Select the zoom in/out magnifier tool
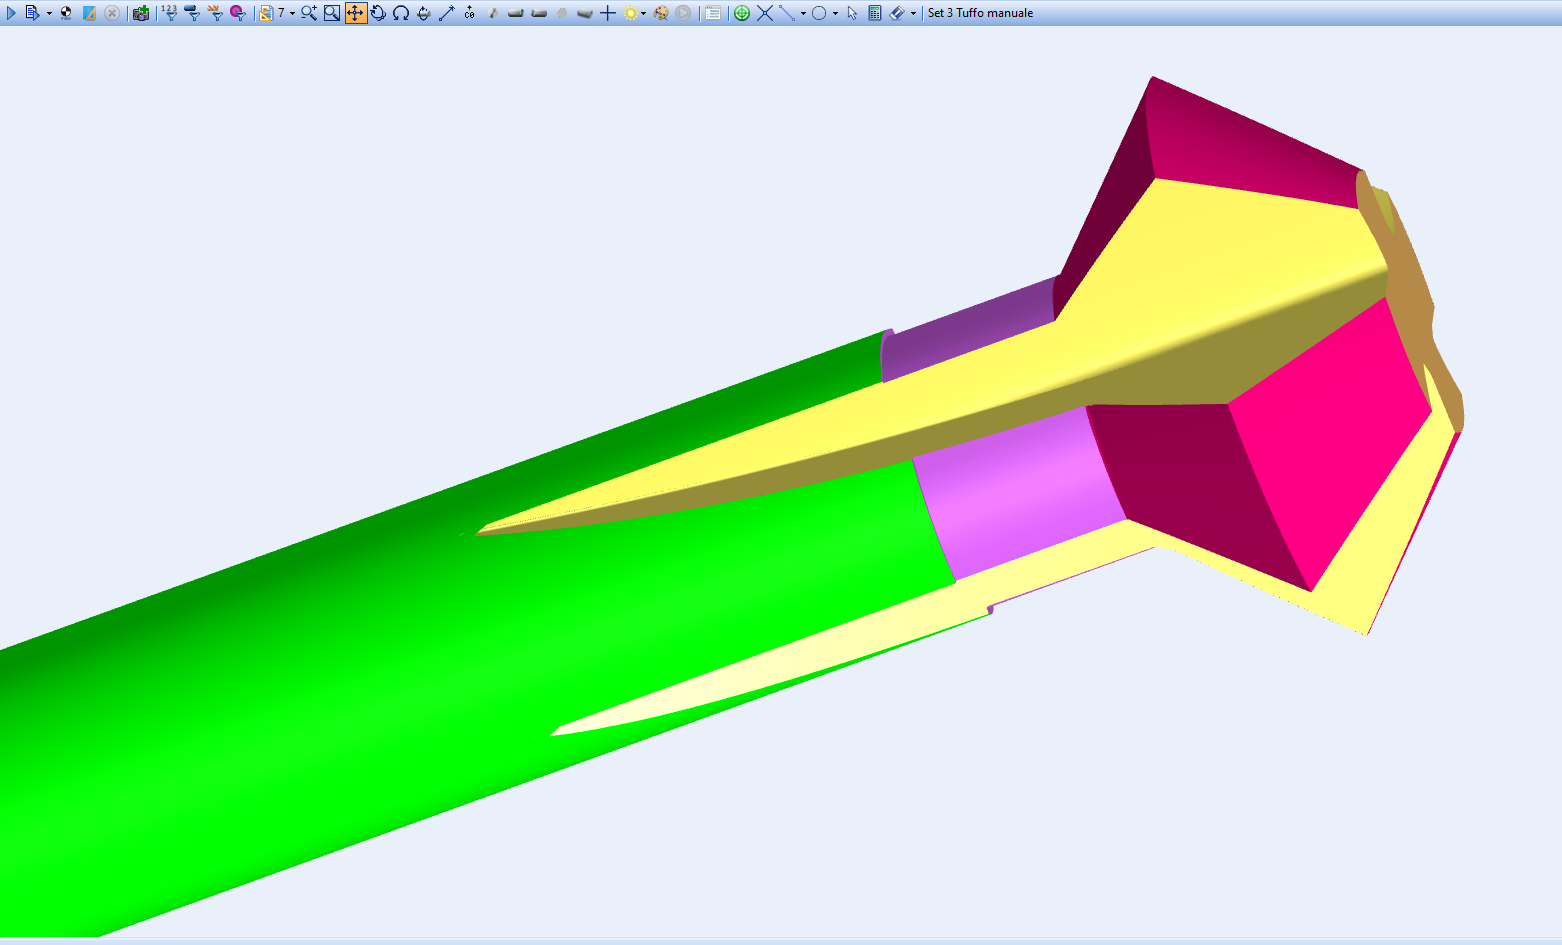The height and width of the screenshot is (945, 1562). point(309,13)
